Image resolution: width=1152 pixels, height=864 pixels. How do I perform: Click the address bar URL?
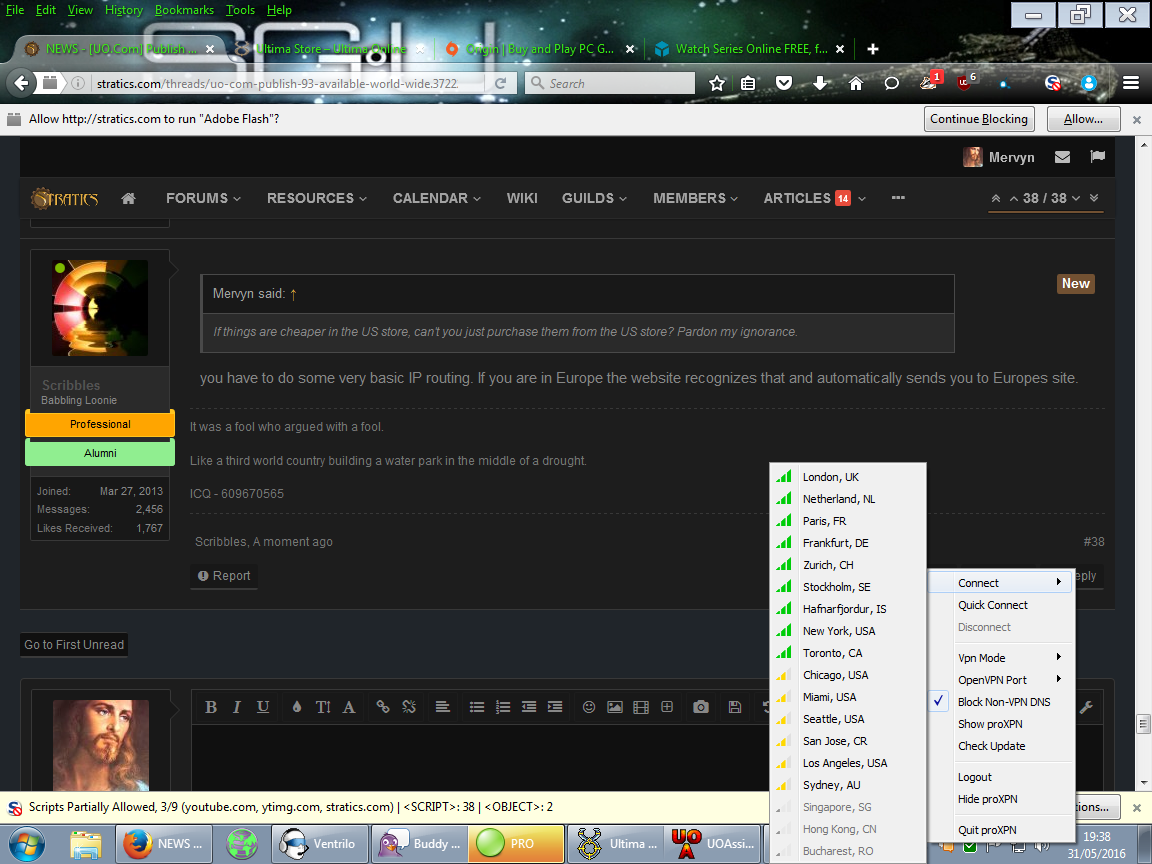click(x=278, y=84)
